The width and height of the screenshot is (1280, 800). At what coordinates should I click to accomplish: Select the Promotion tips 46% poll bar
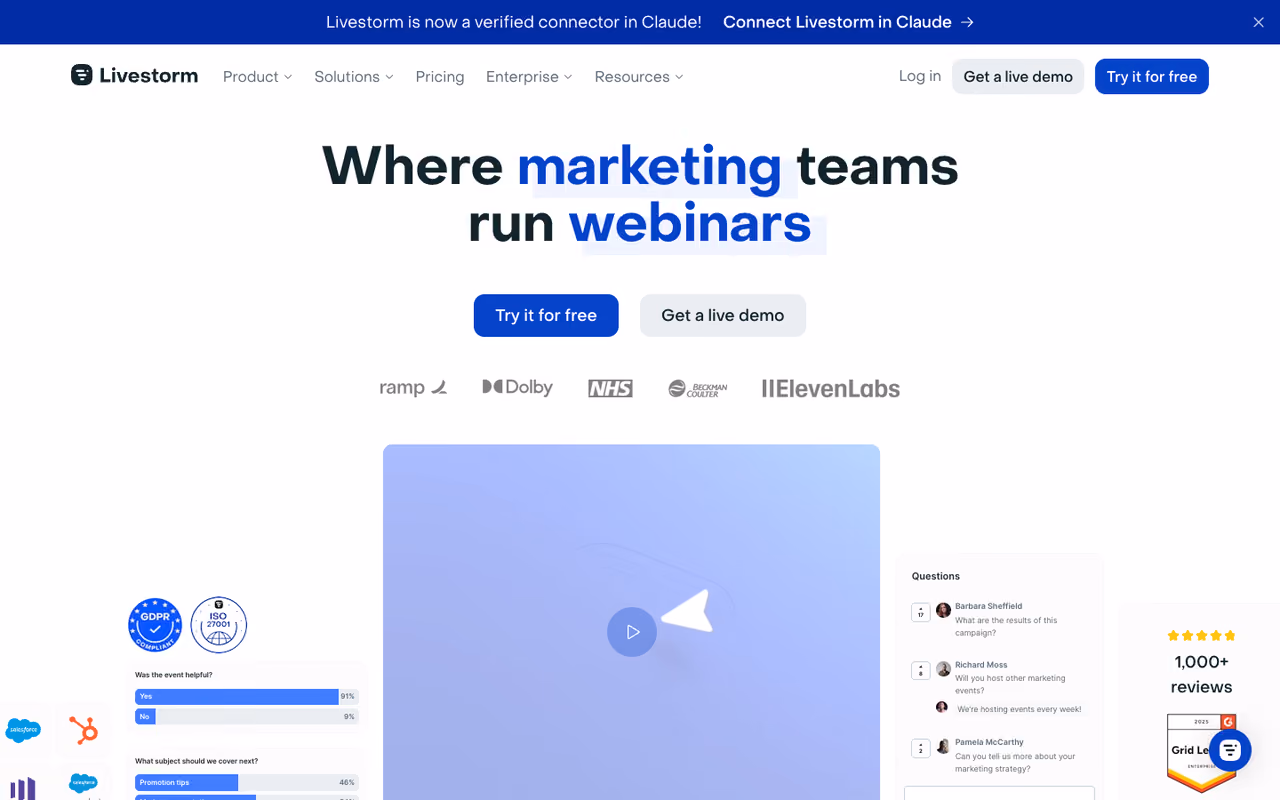coord(246,782)
